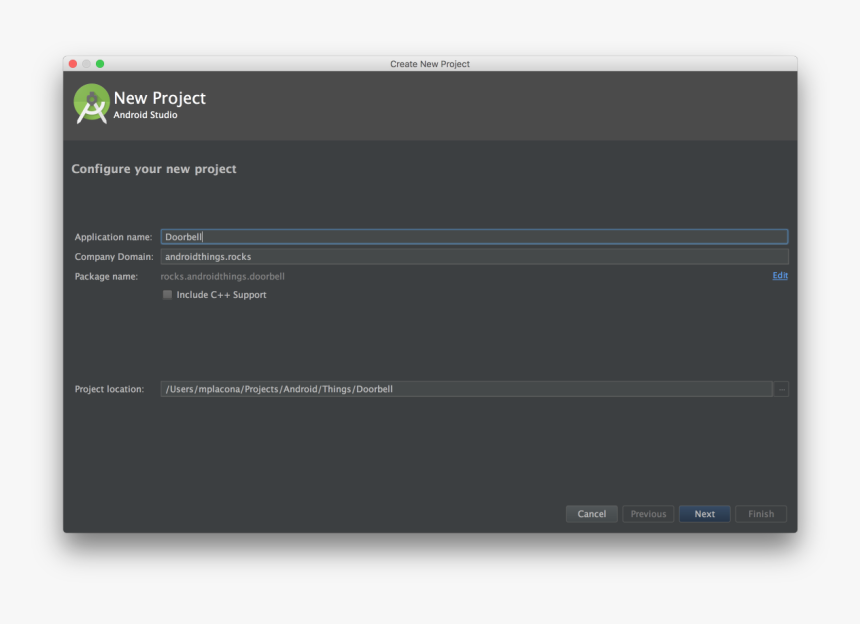Click the Finish button
This screenshot has width=860, height=624.
tap(761, 513)
